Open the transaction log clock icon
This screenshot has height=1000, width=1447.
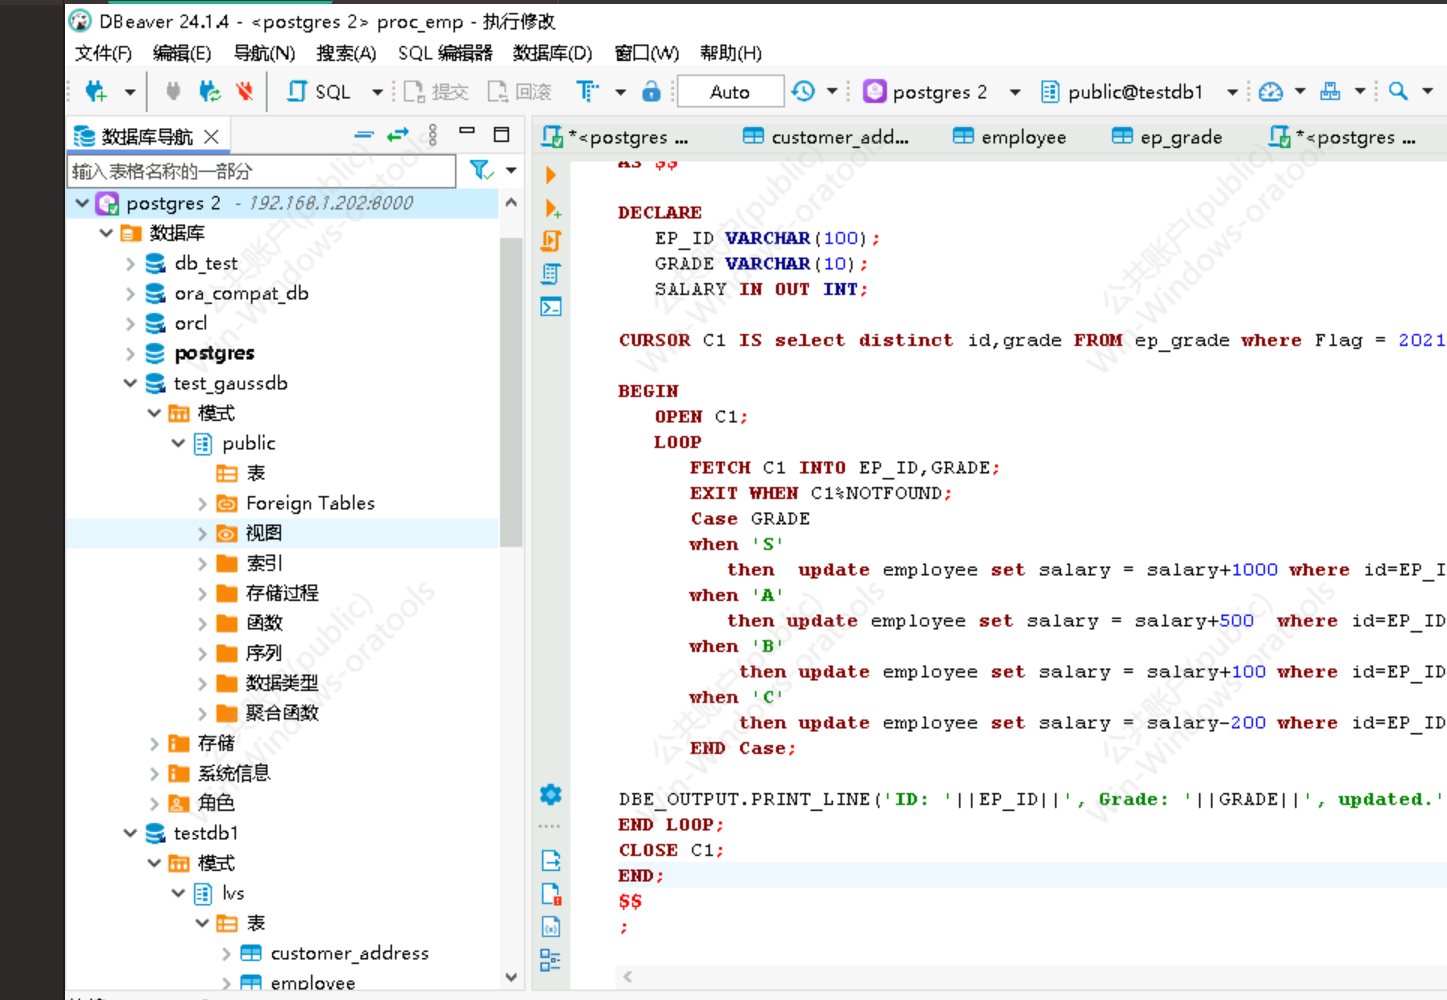point(803,92)
